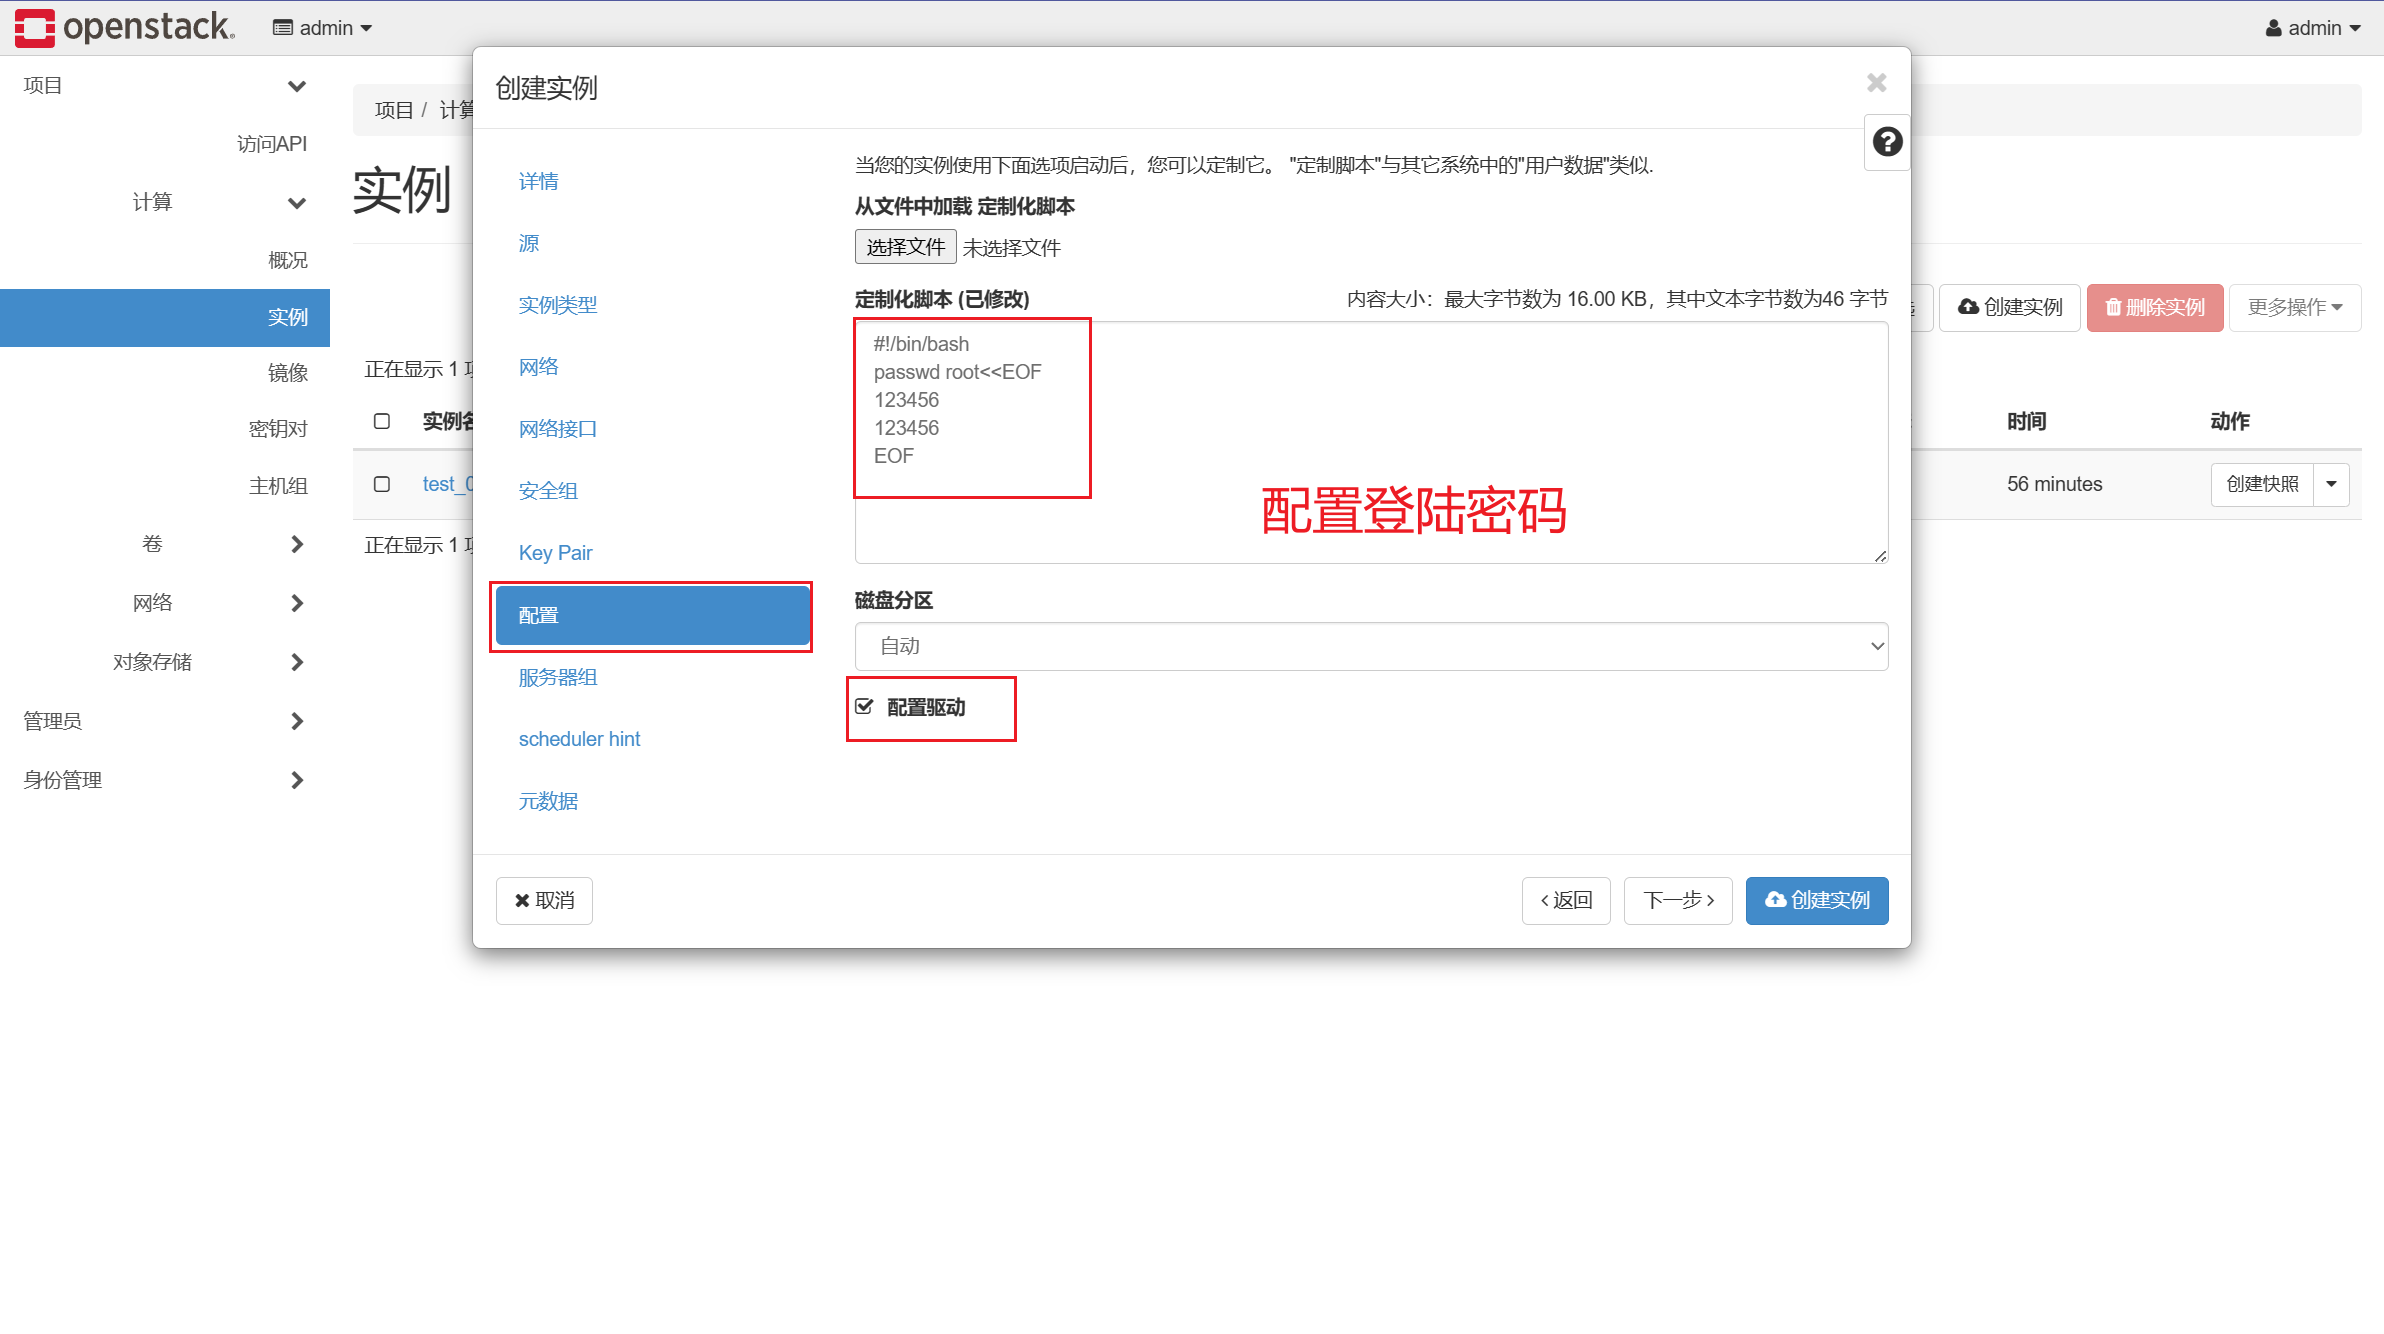Open the 安全组 wizard tab
The image size is (2384, 1334).
(x=548, y=491)
